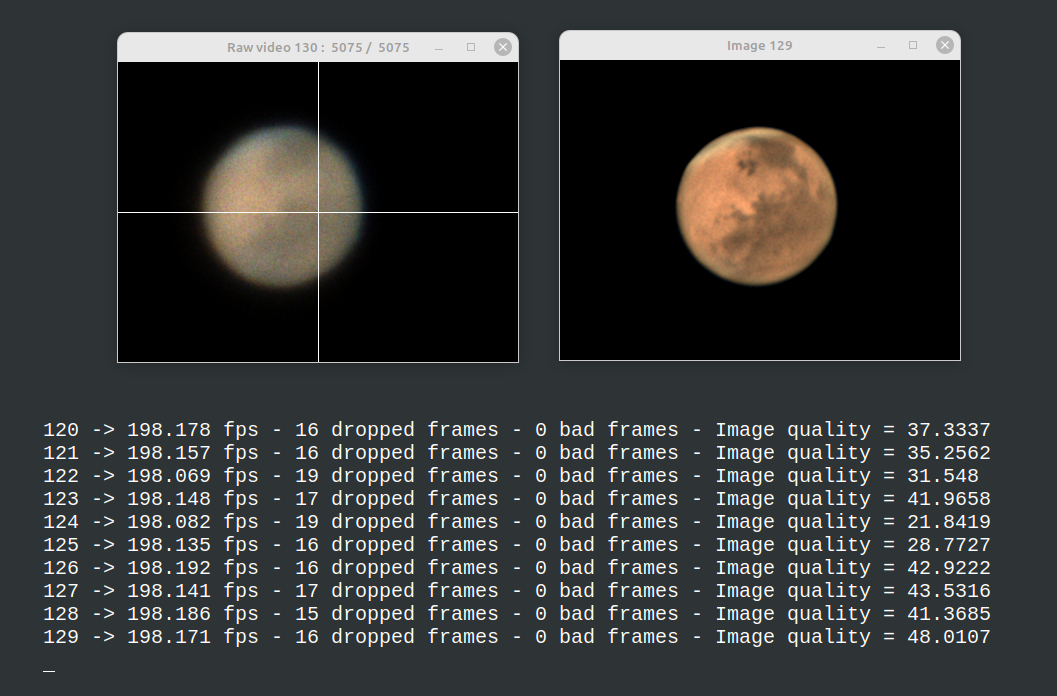The image size is (1057, 696).
Task: Maximize the Raw video 130 window
Action: click(471, 47)
